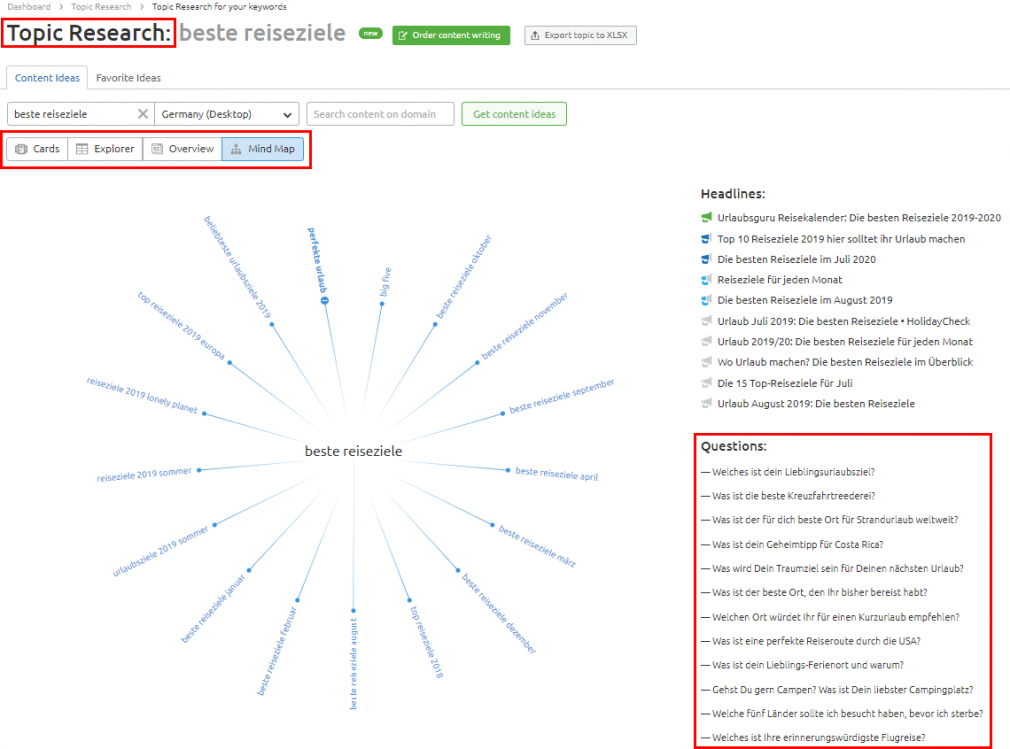Click question Was ist die beste Kreuzfahrtreederei?
1010x749 pixels.
point(794,496)
